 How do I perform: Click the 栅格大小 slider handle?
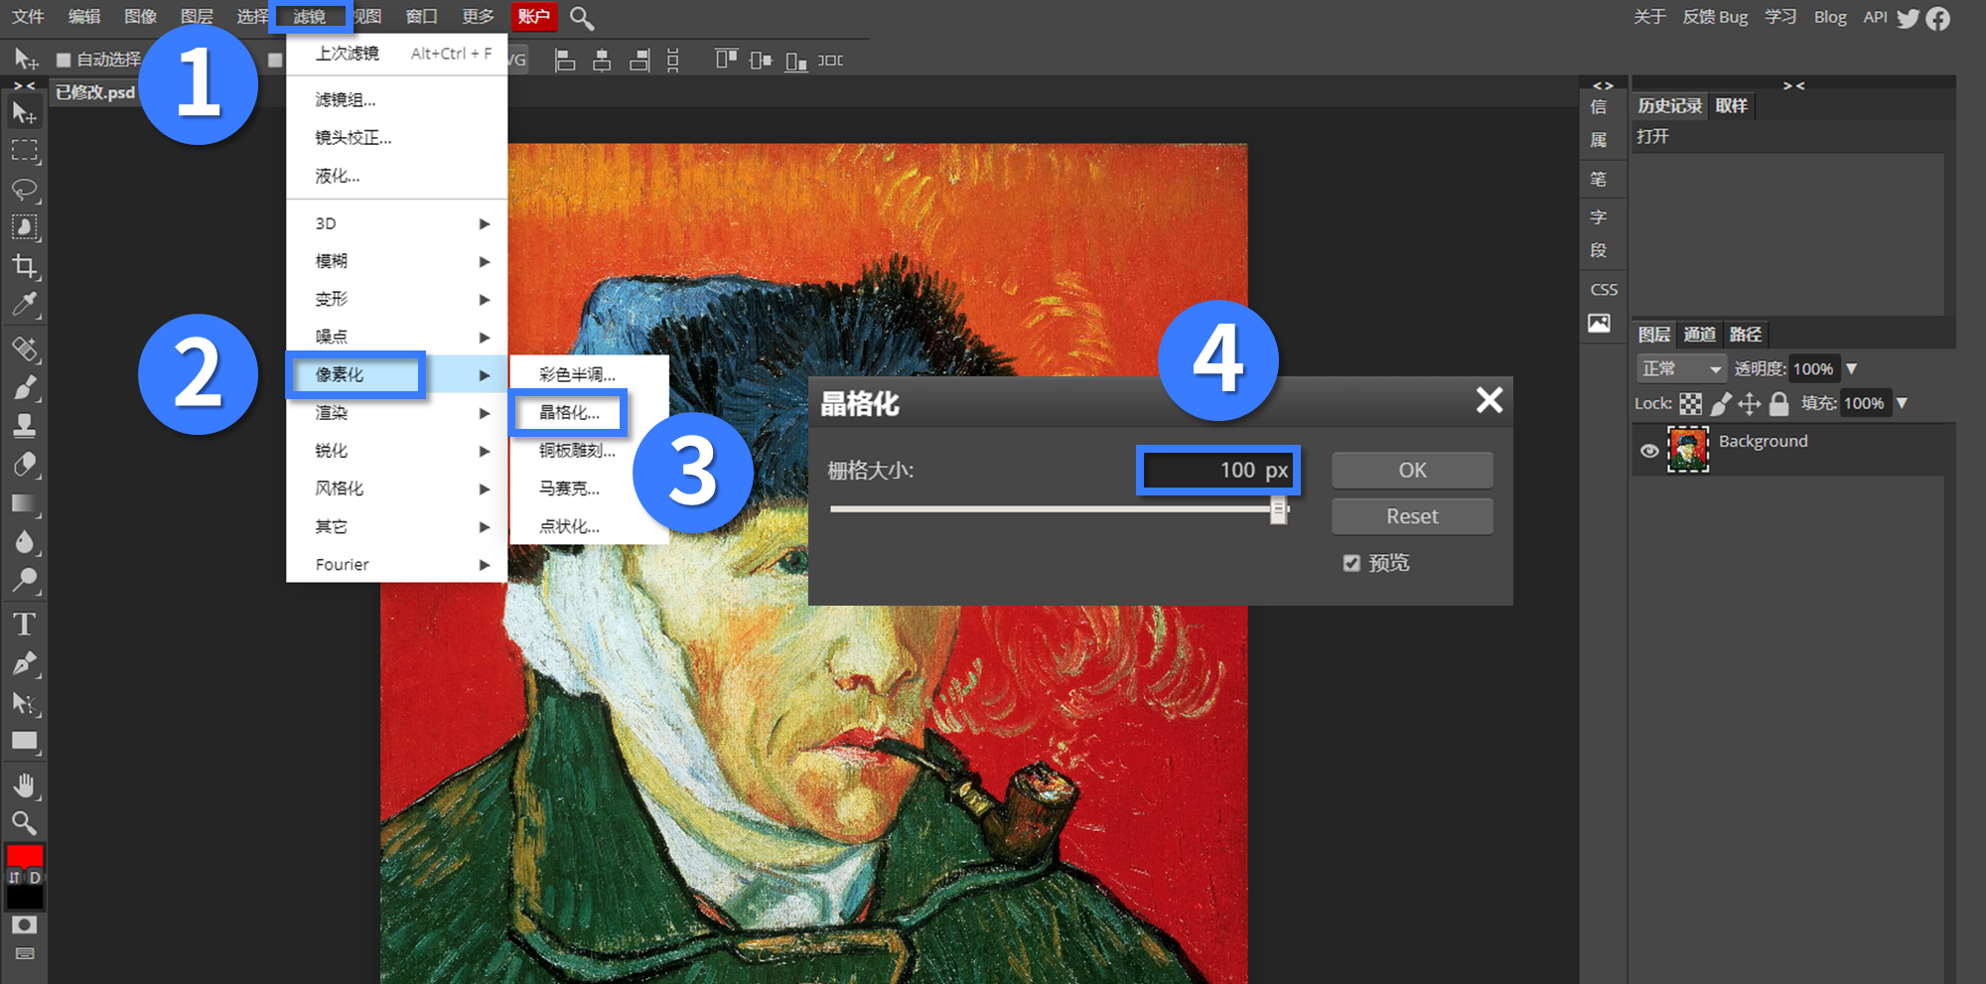click(x=1278, y=510)
